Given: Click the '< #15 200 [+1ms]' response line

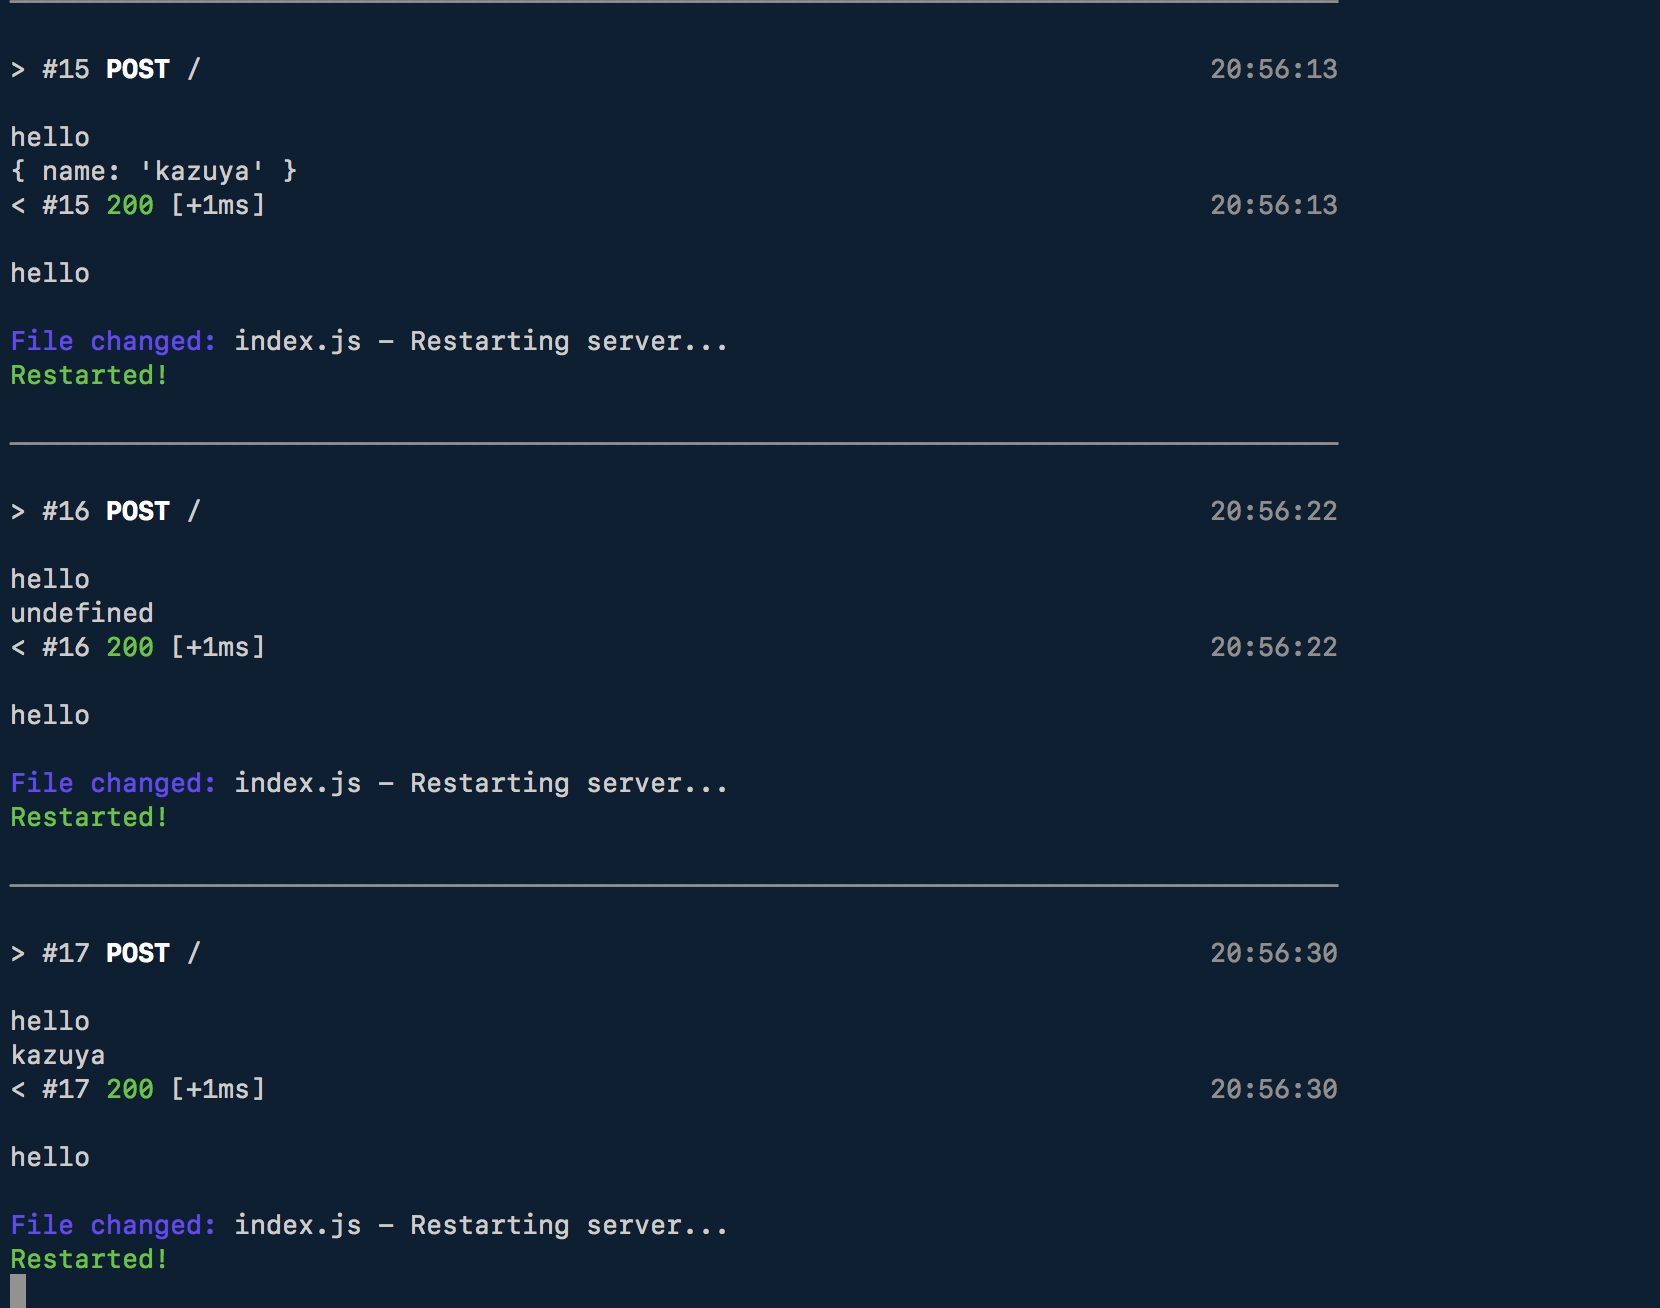Looking at the screenshot, I should coord(137,205).
